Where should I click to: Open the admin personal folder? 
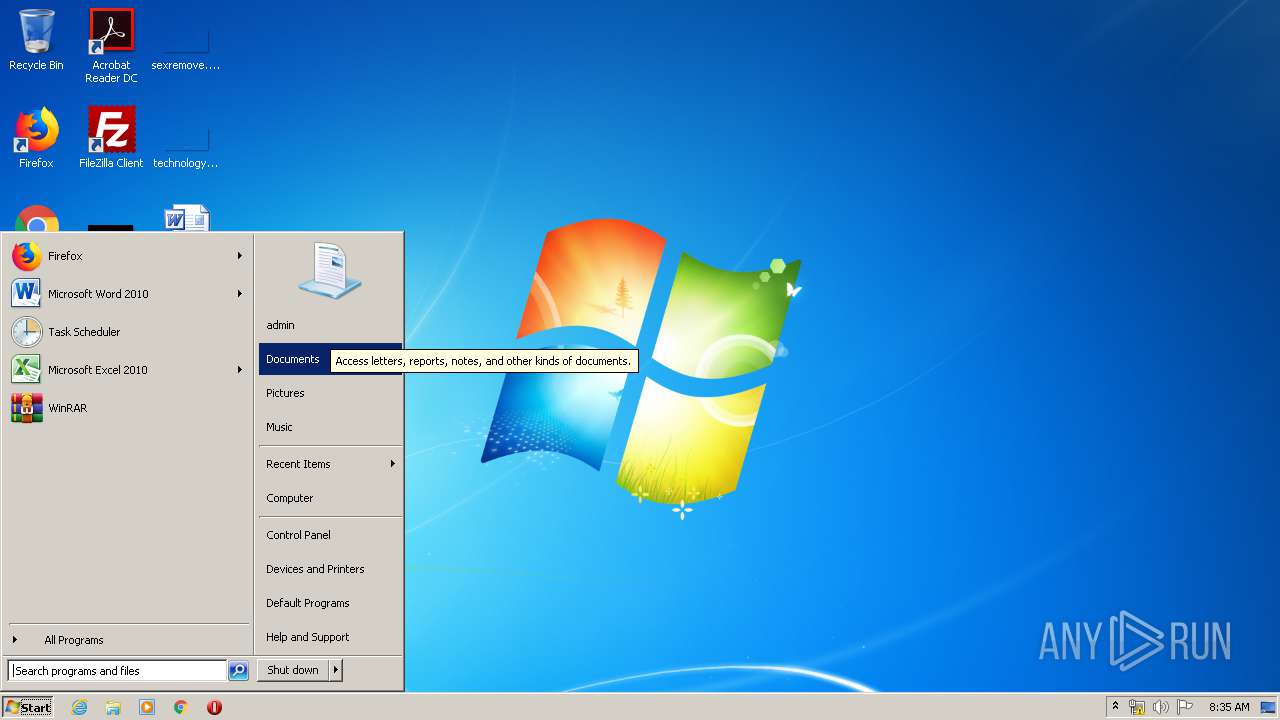point(330,325)
